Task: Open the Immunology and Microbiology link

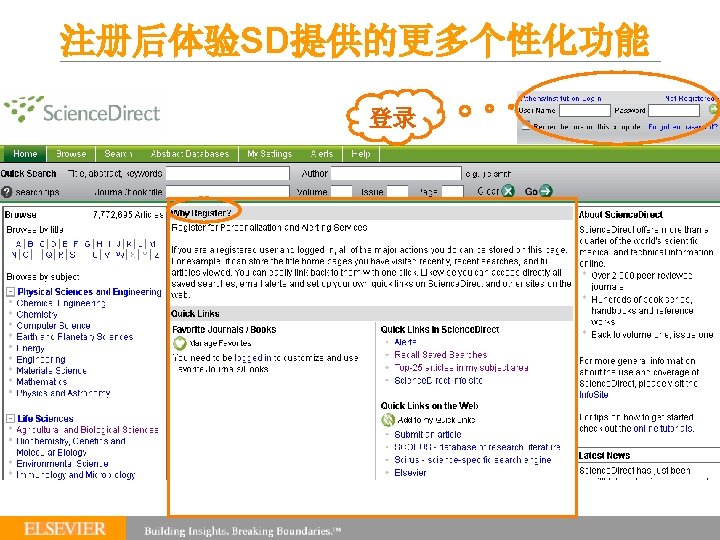Action: (75, 475)
